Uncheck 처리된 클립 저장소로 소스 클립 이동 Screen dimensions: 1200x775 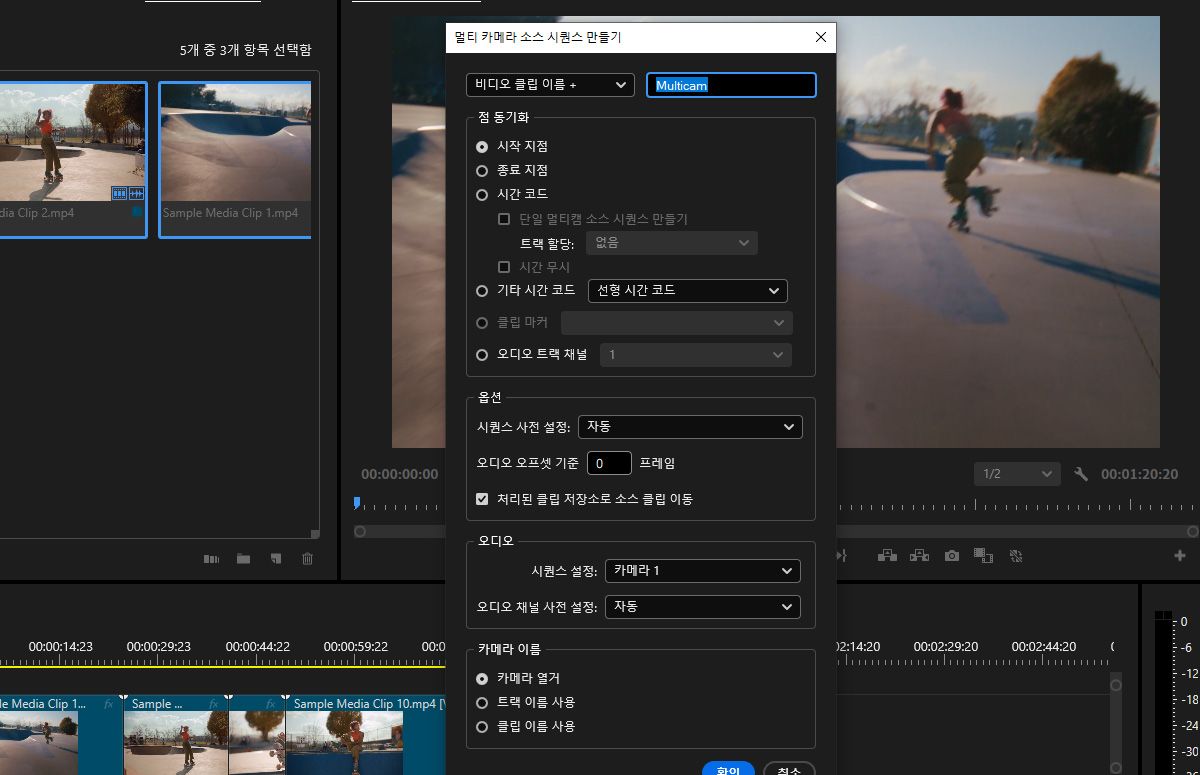(482, 499)
